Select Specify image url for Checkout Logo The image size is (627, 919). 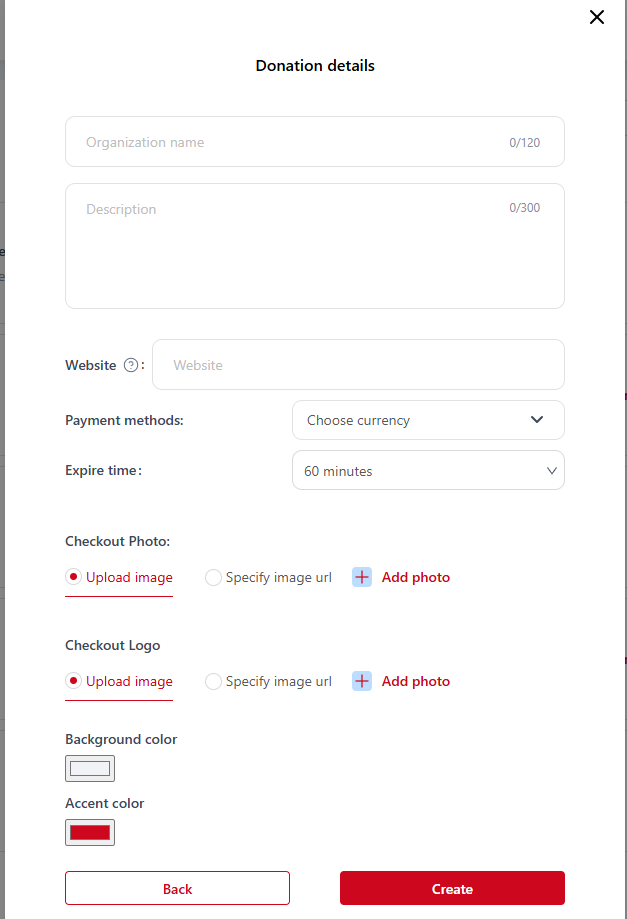pos(213,681)
